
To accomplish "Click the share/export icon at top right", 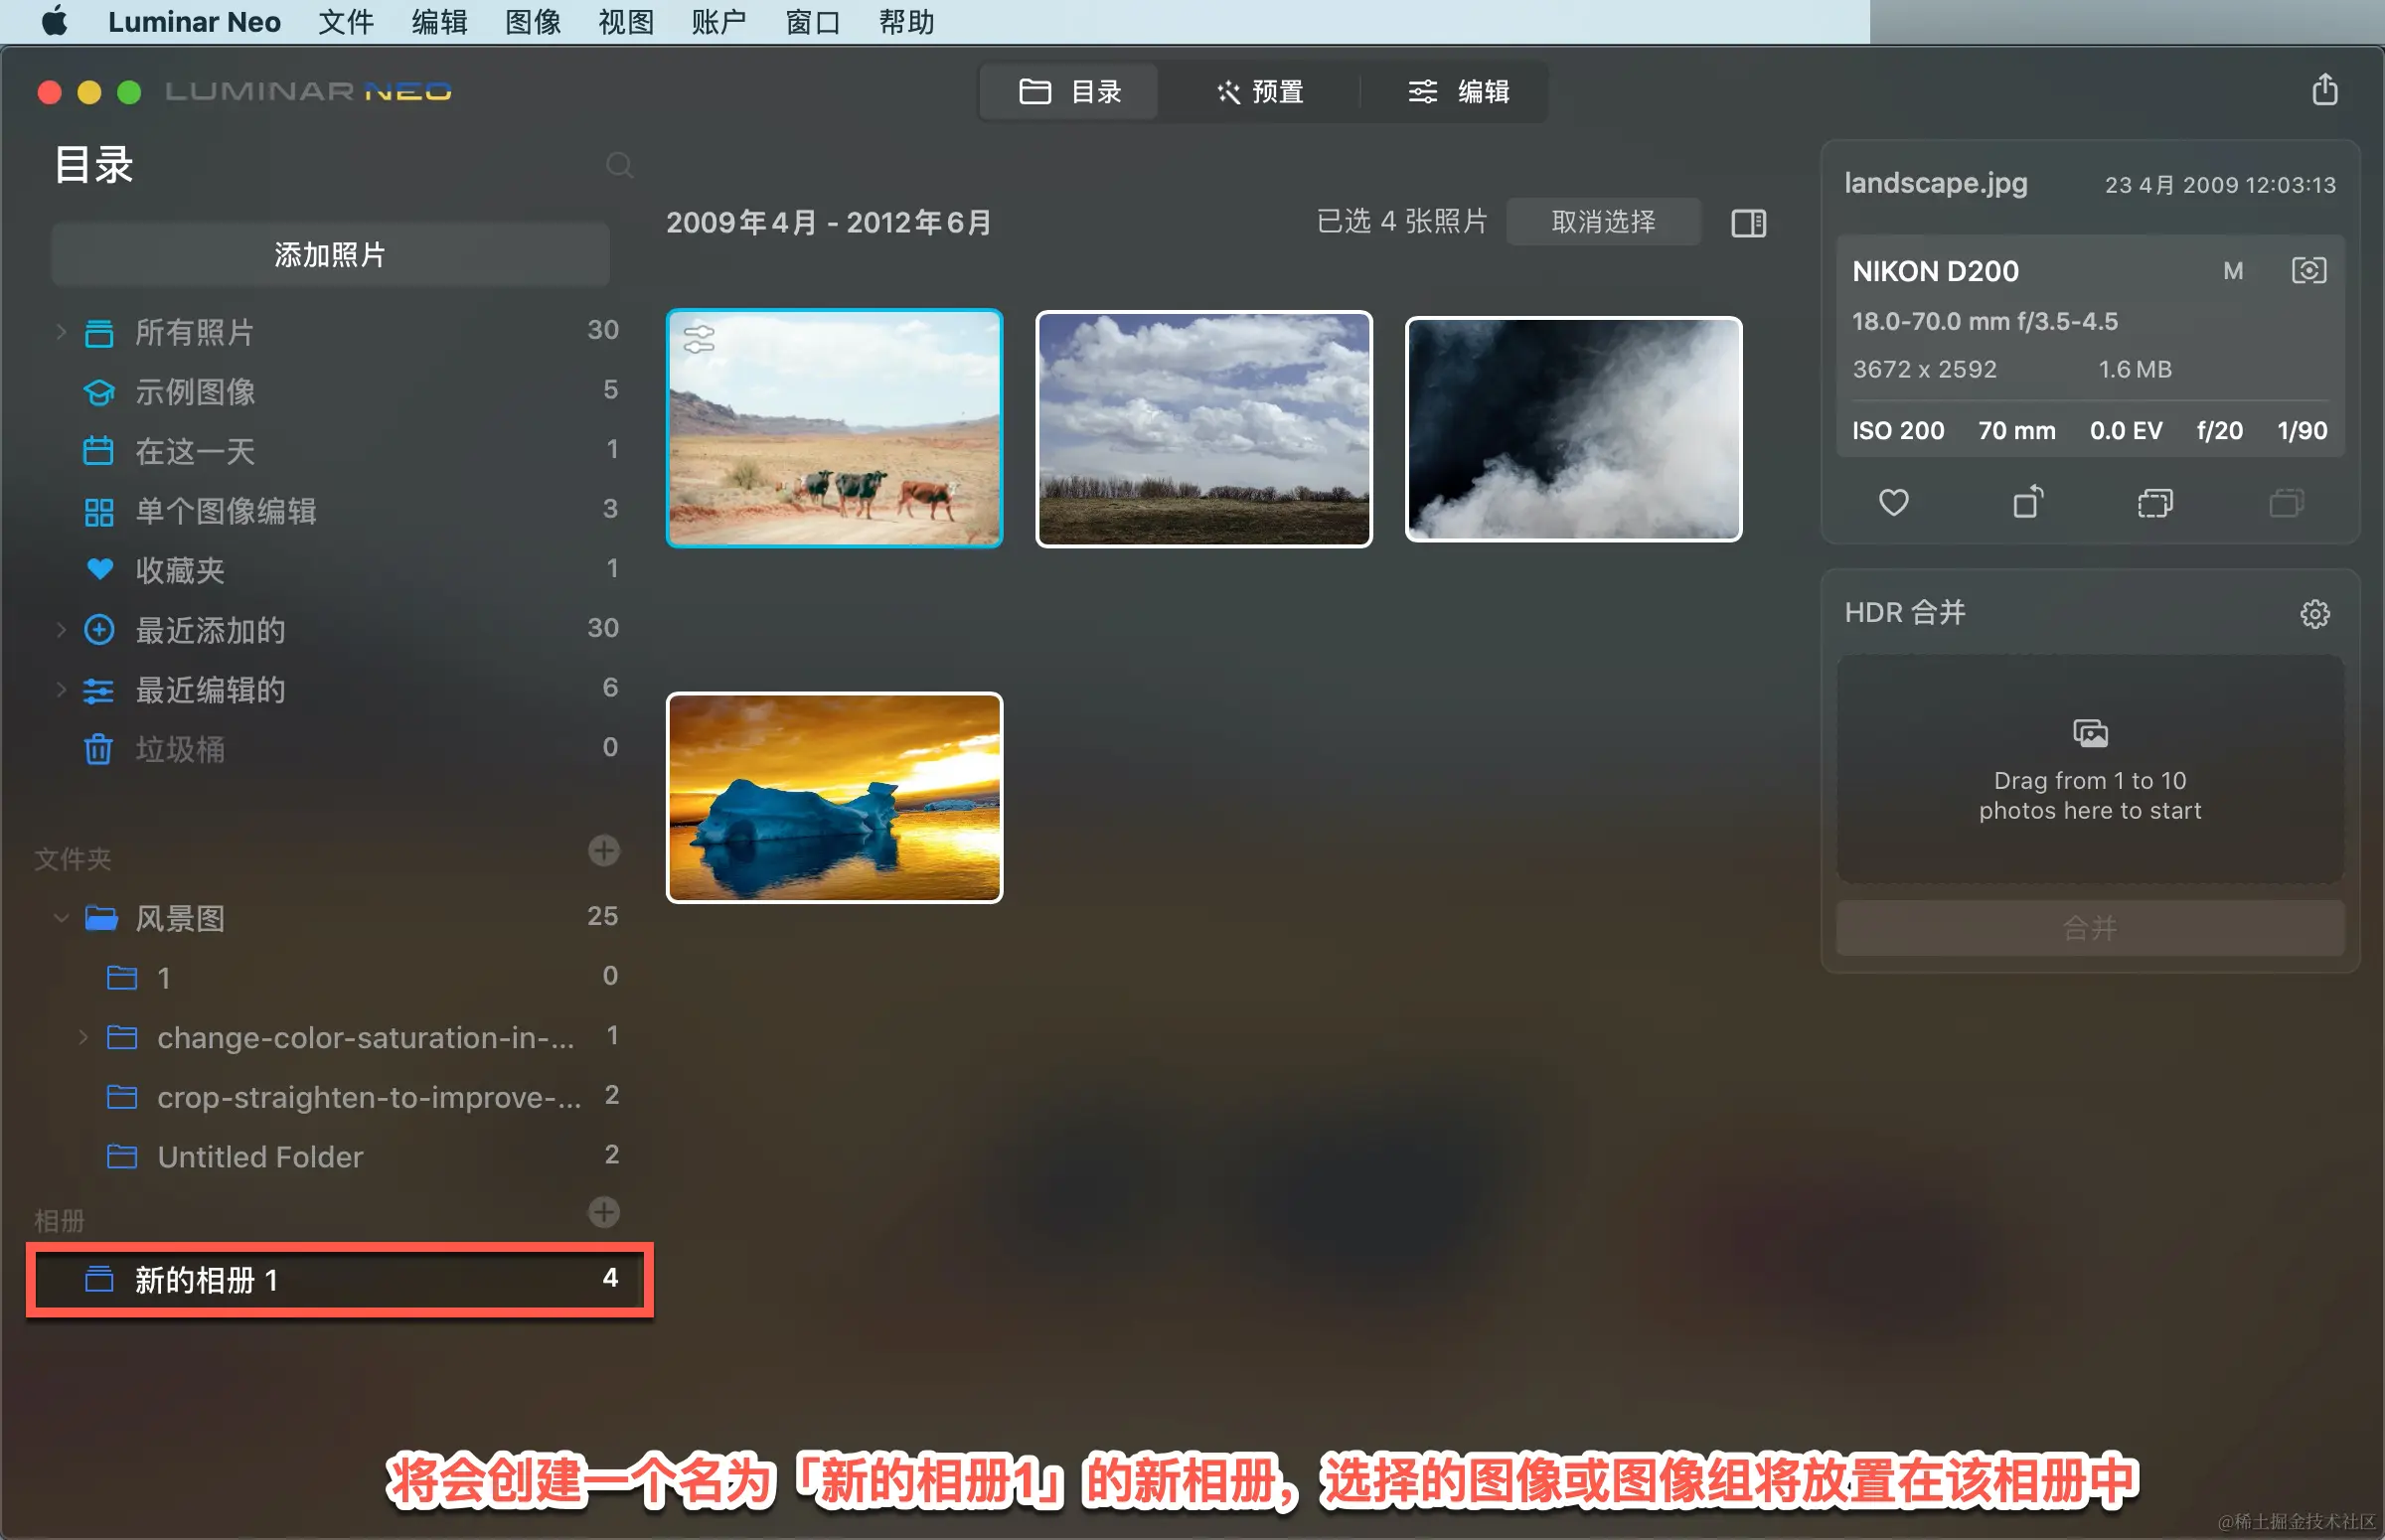I will click(x=2324, y=90).
